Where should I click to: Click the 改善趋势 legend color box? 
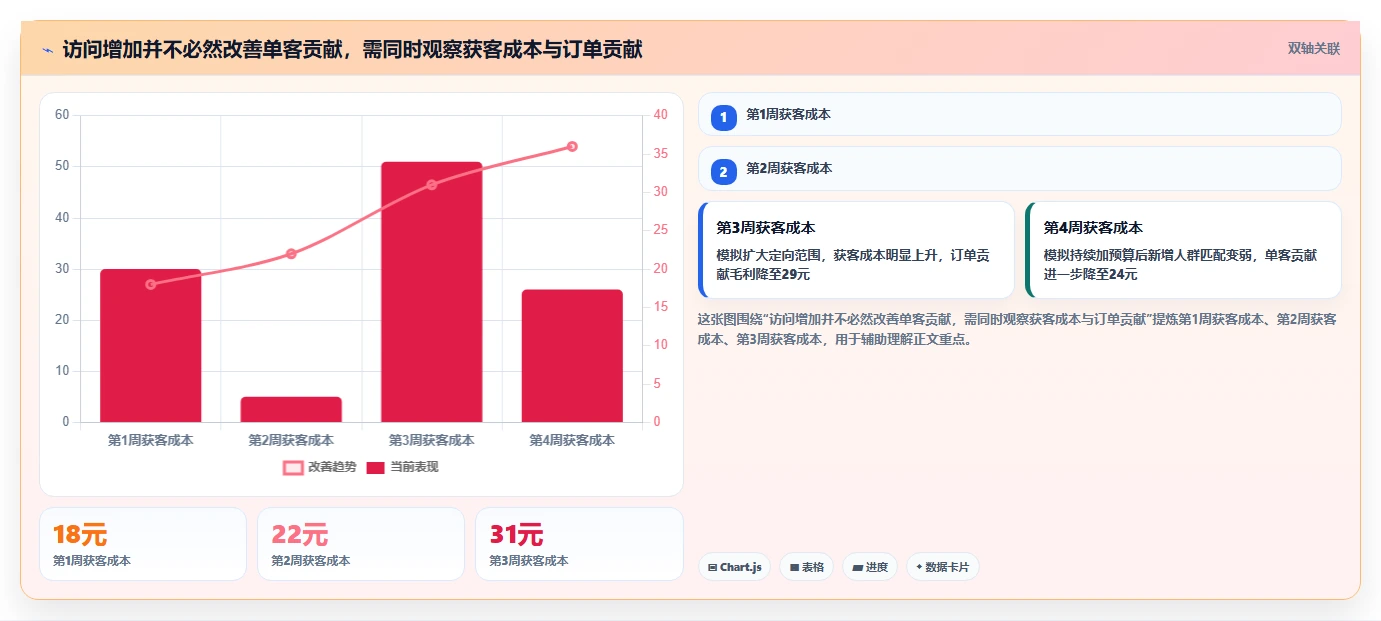point(293,467)
